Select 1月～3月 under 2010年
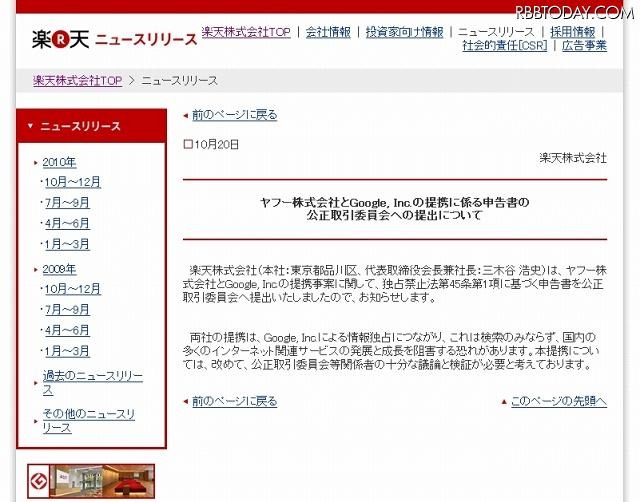Screen dimensions: 640x502 click(67, 244)
